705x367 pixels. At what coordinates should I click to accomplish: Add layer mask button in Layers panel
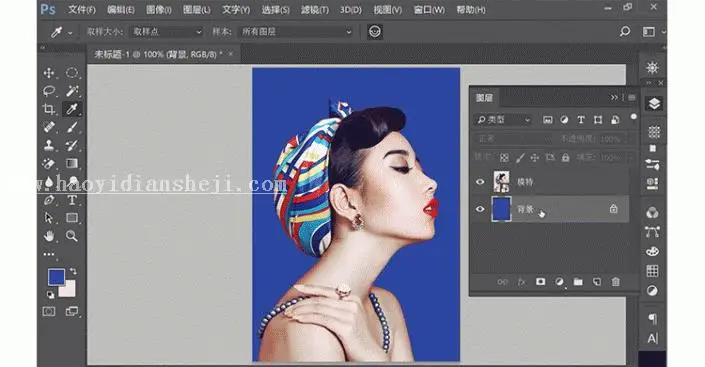click(x=540, y=282)
